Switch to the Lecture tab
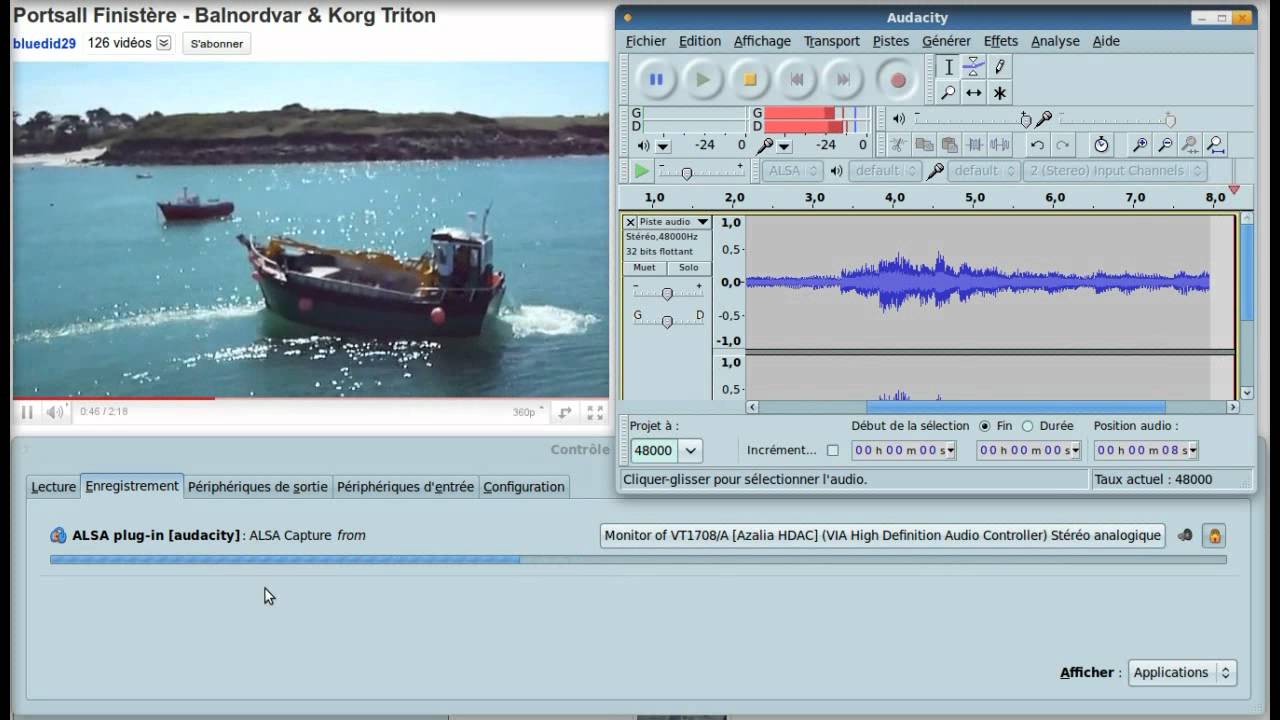 point(54,487)
